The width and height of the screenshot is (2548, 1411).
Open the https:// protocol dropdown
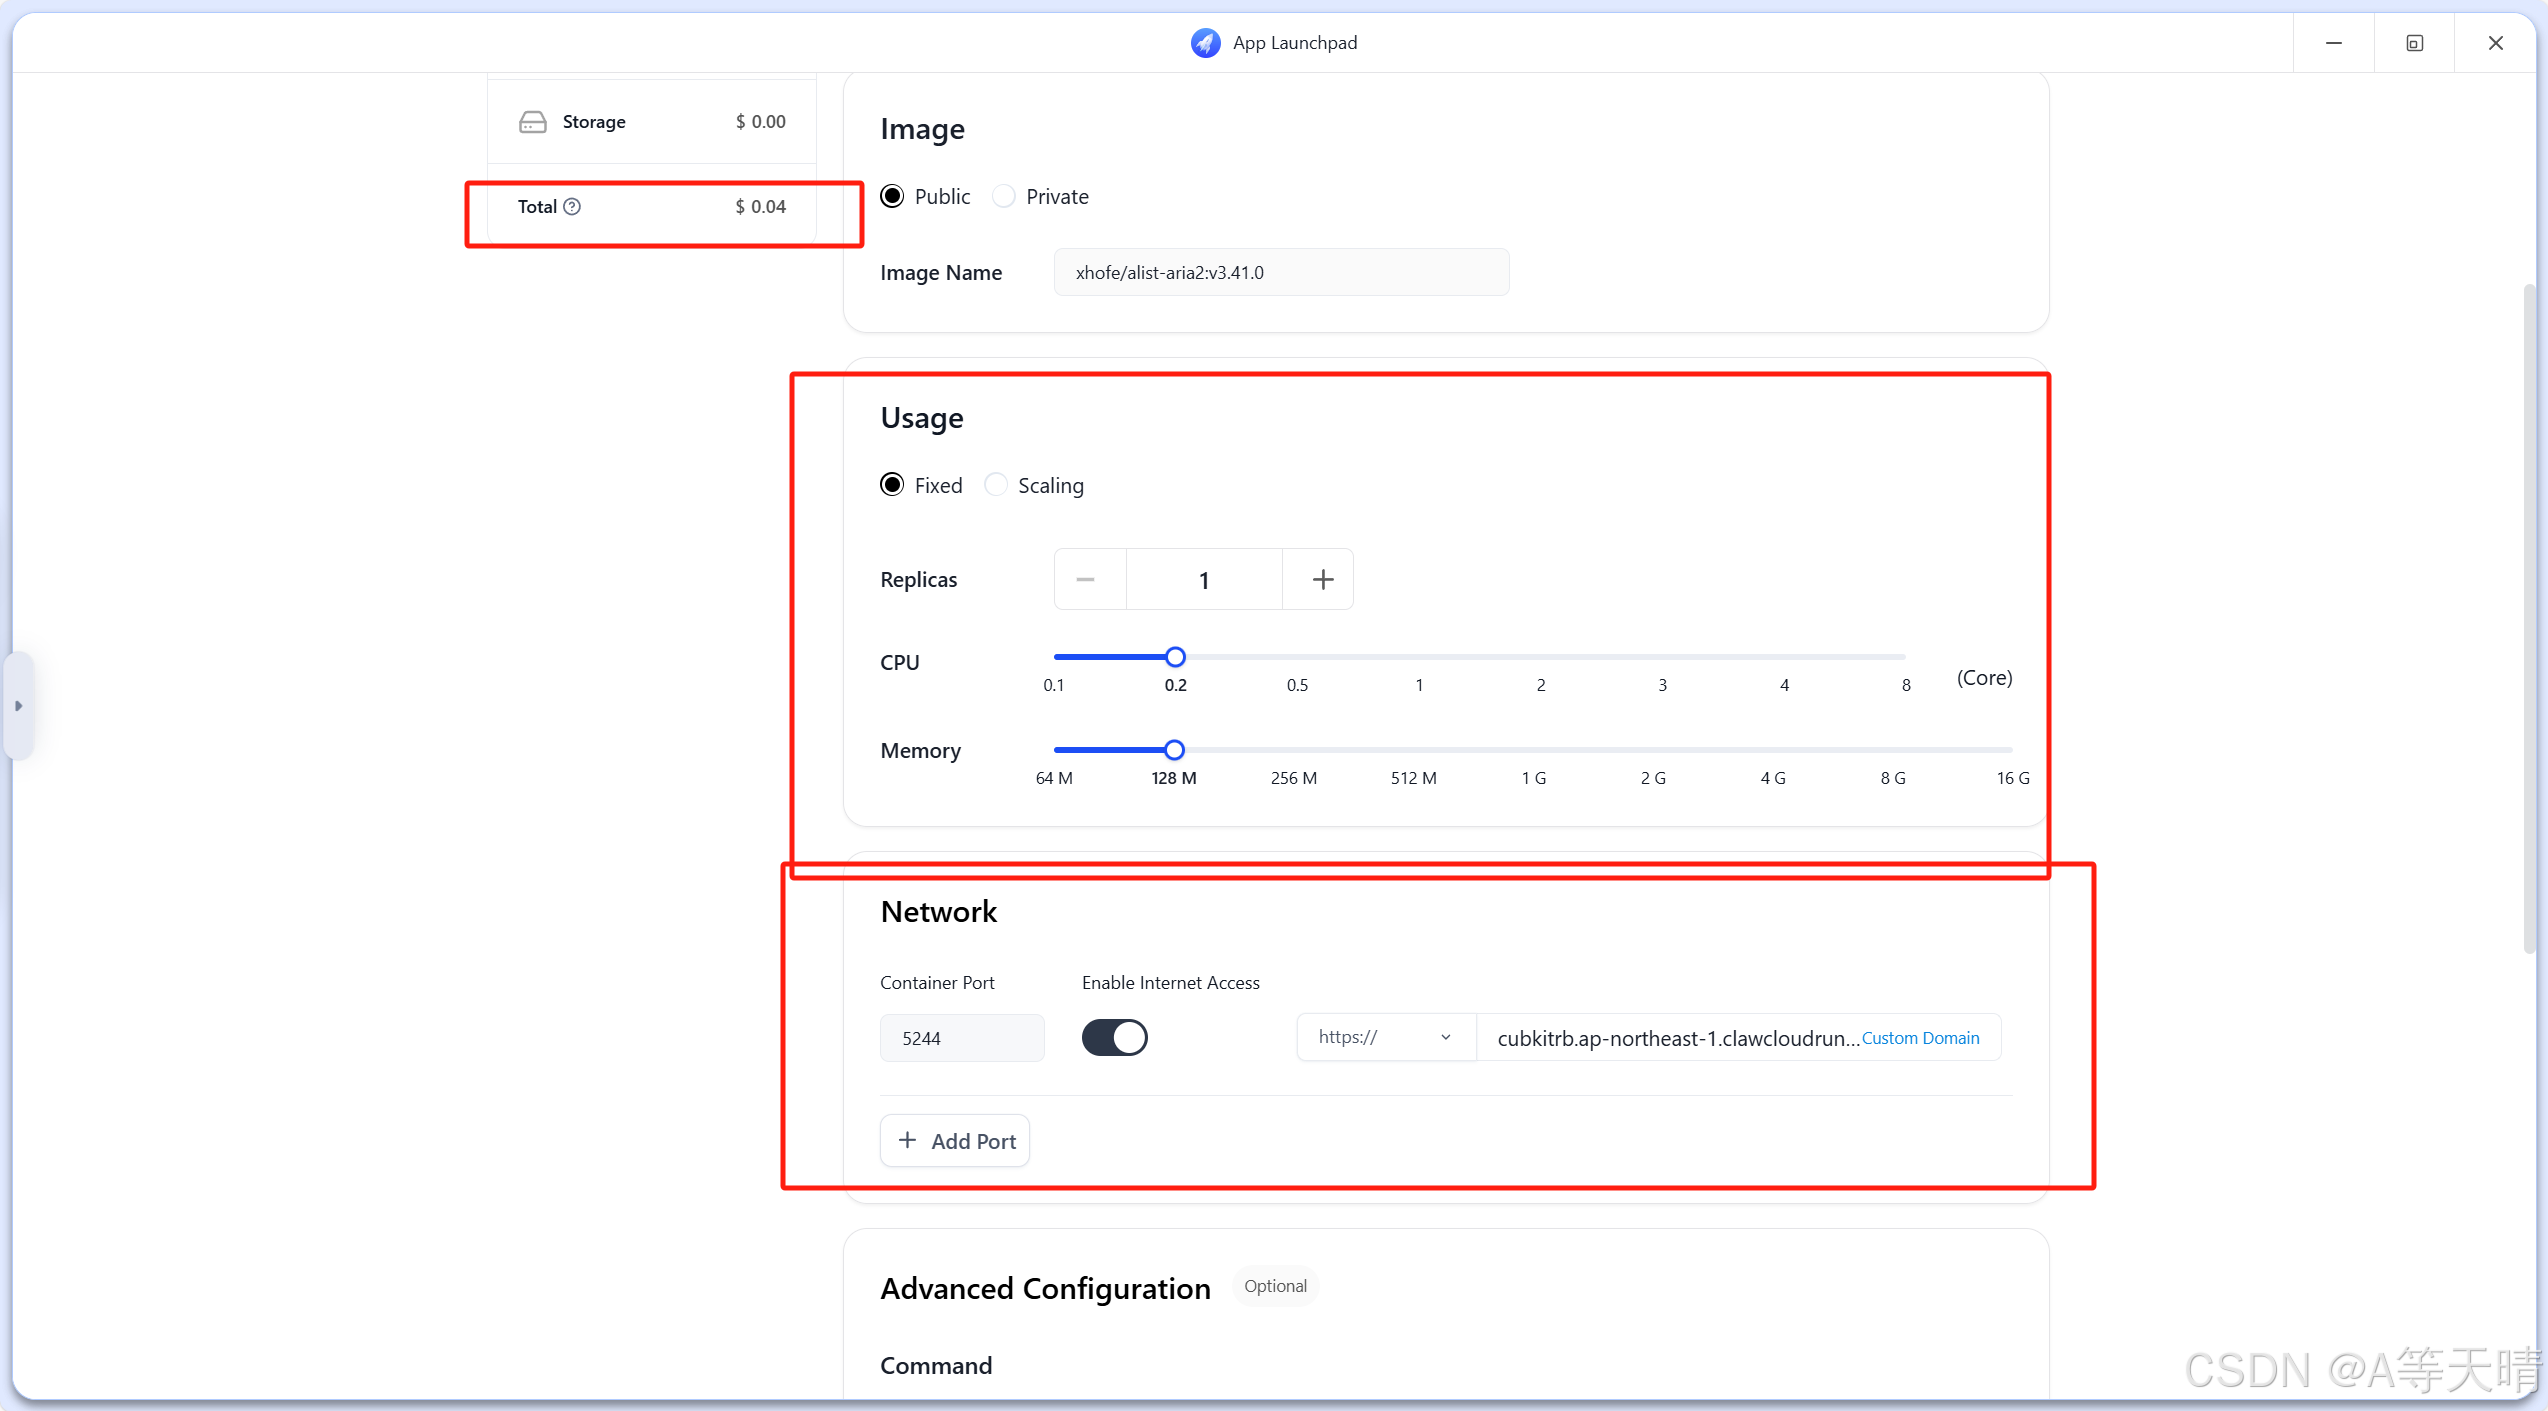tap(1385, 1038)
